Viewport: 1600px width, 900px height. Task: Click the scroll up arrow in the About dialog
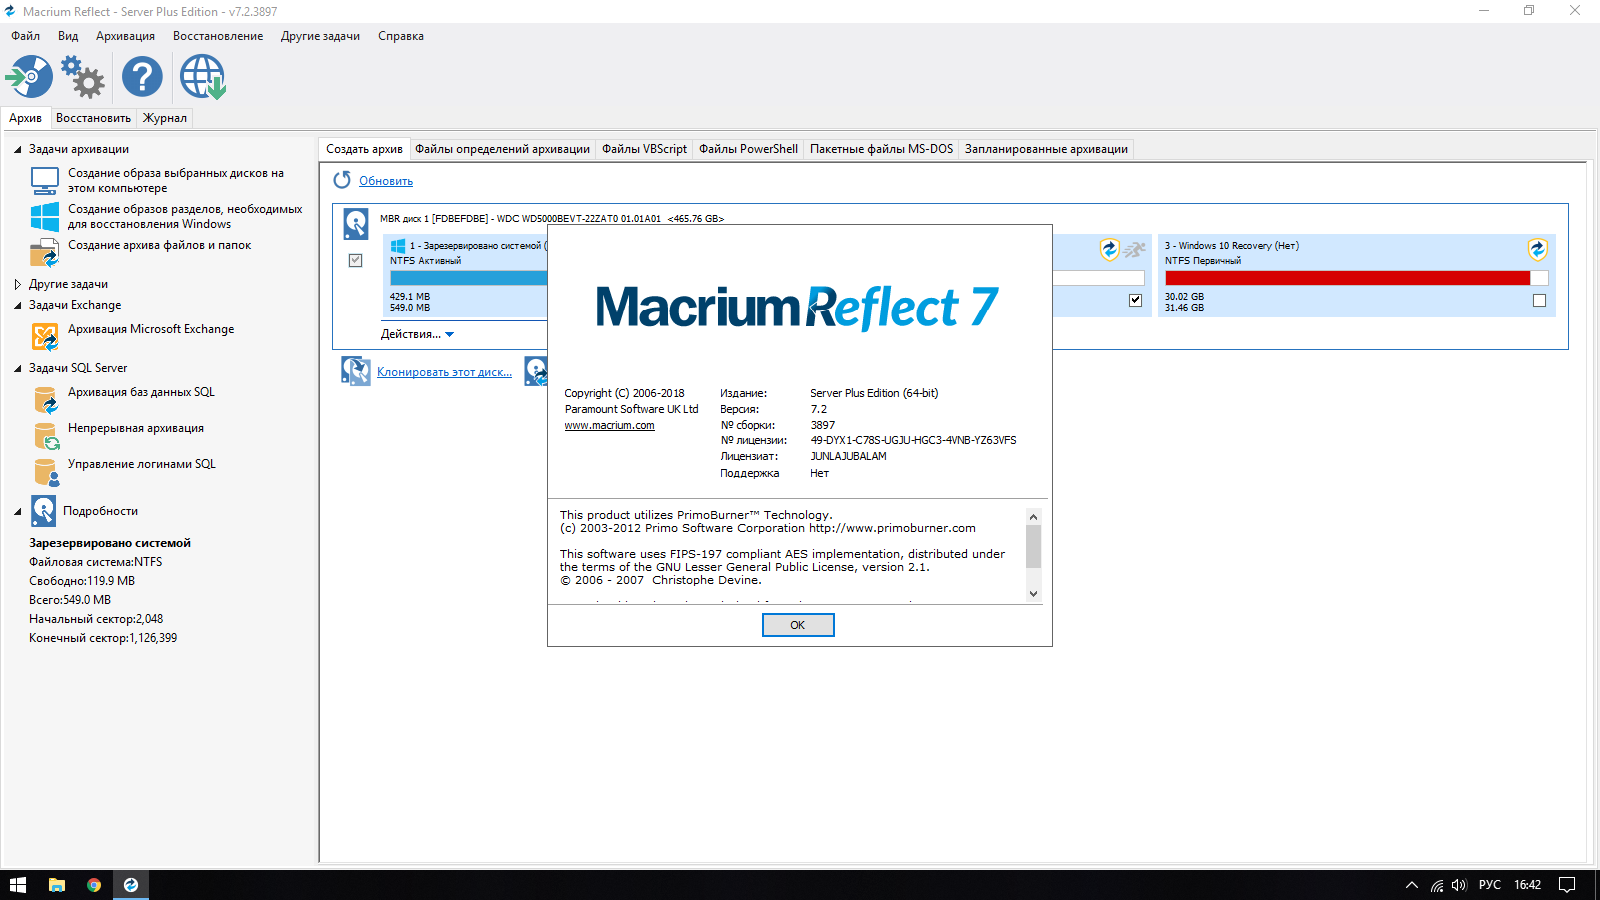pos(1034,516)
